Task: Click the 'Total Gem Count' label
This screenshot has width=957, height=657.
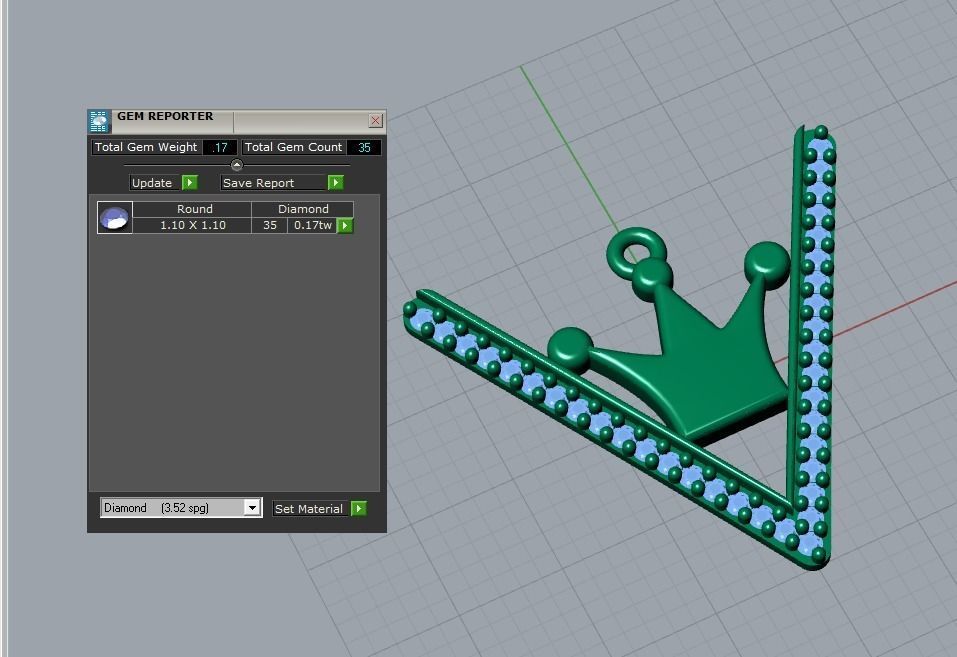Action: [x=294, y=147]
